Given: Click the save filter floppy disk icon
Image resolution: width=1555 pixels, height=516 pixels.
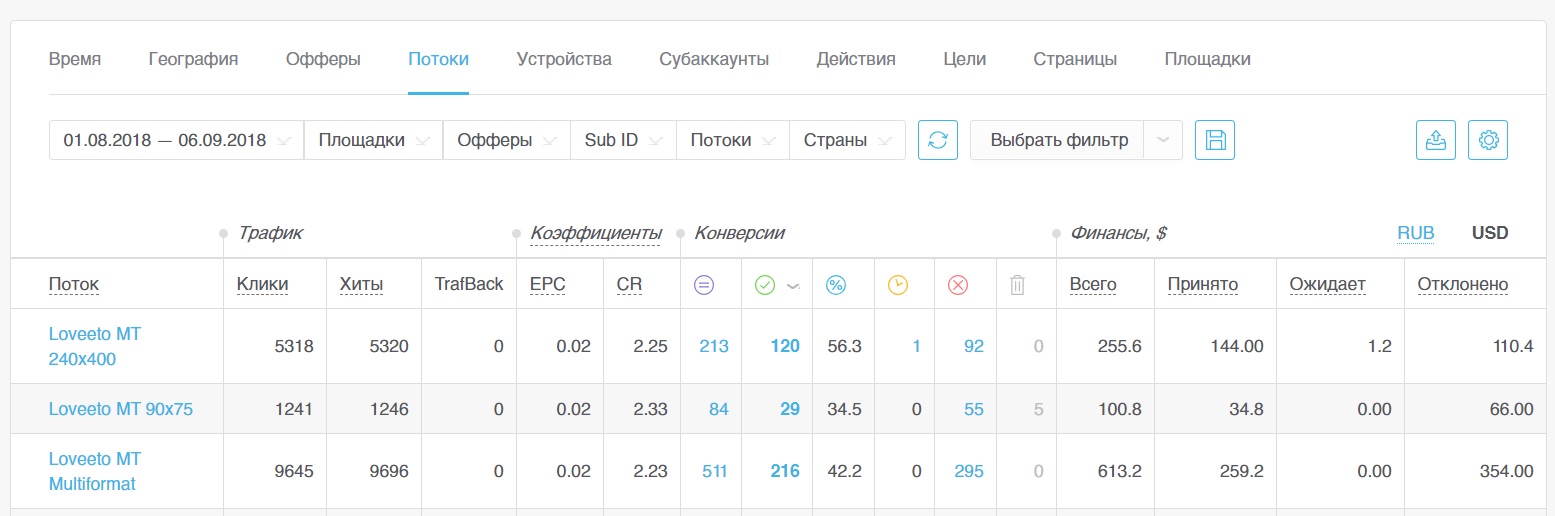Looking at the screenshot, I should click(x=1215, y=140).
